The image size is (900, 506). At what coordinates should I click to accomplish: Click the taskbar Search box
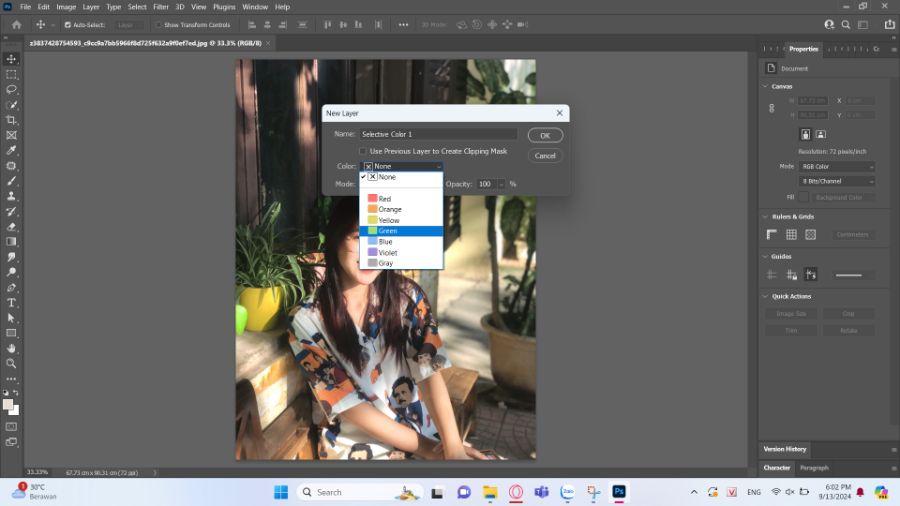tap(360, 492)
